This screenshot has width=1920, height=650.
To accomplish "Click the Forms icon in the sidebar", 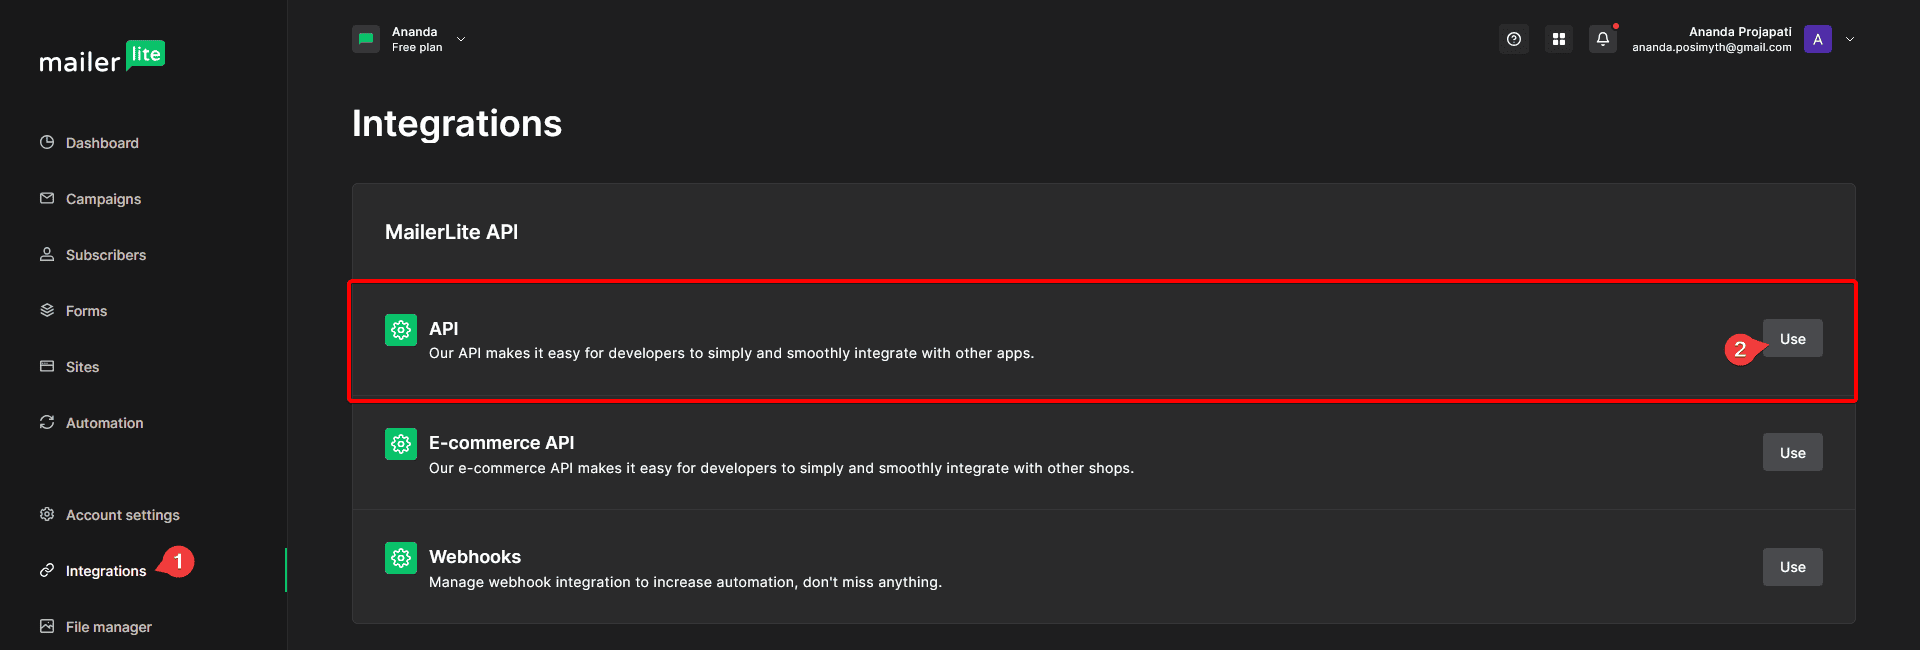I will (x=47, y=310).
